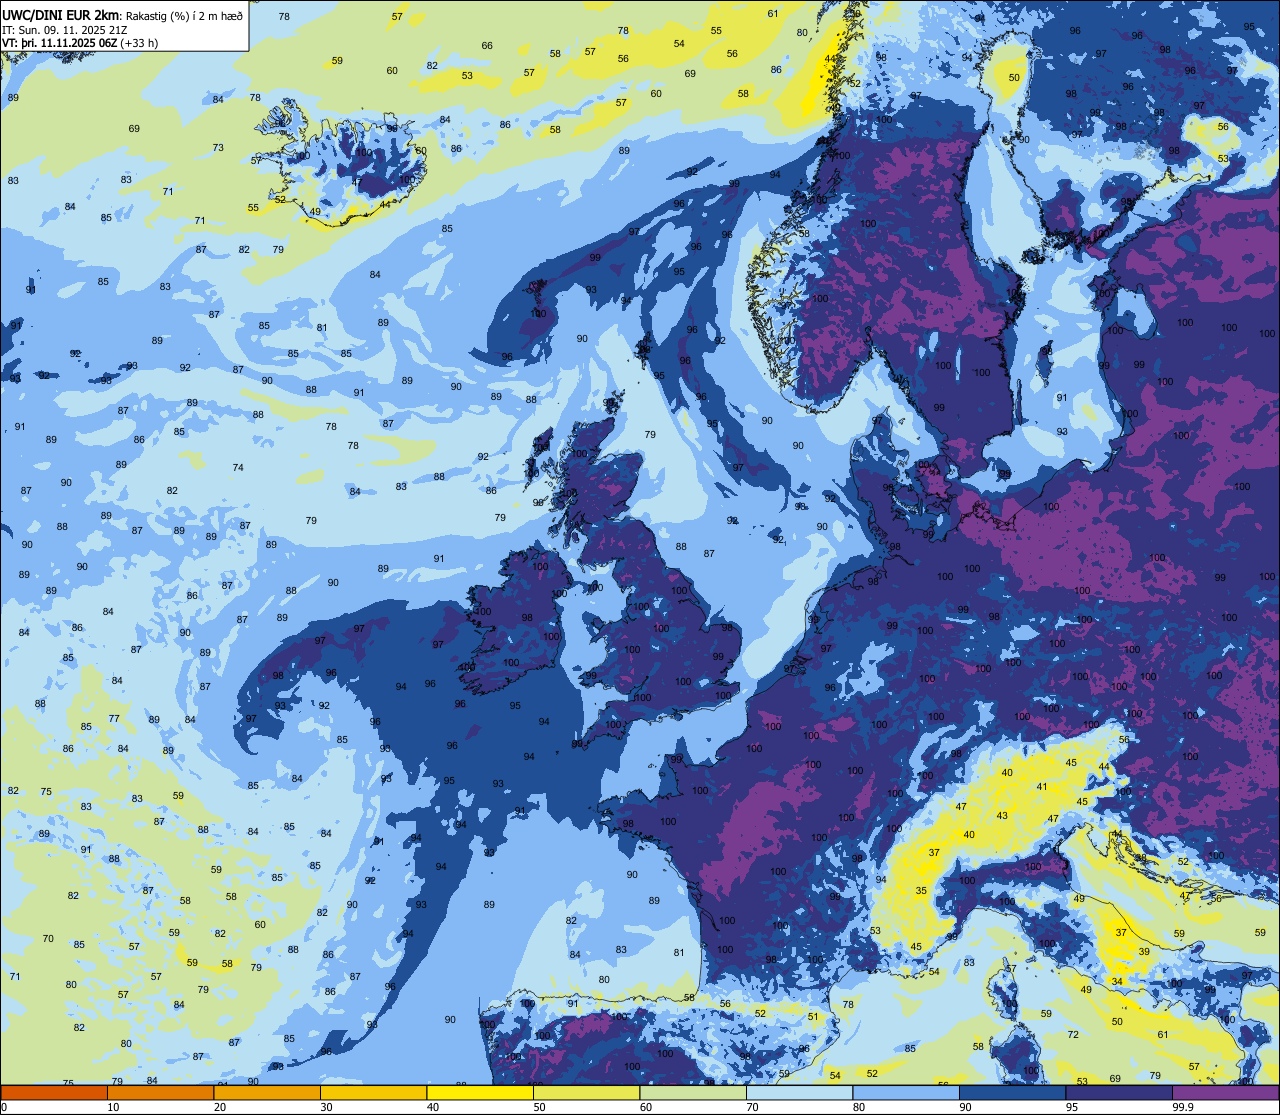This screenshot has height=1115, width=1280.
Task: Click the 95–99.9% dark indigo legend swatch
Action: (1119, 1092)
